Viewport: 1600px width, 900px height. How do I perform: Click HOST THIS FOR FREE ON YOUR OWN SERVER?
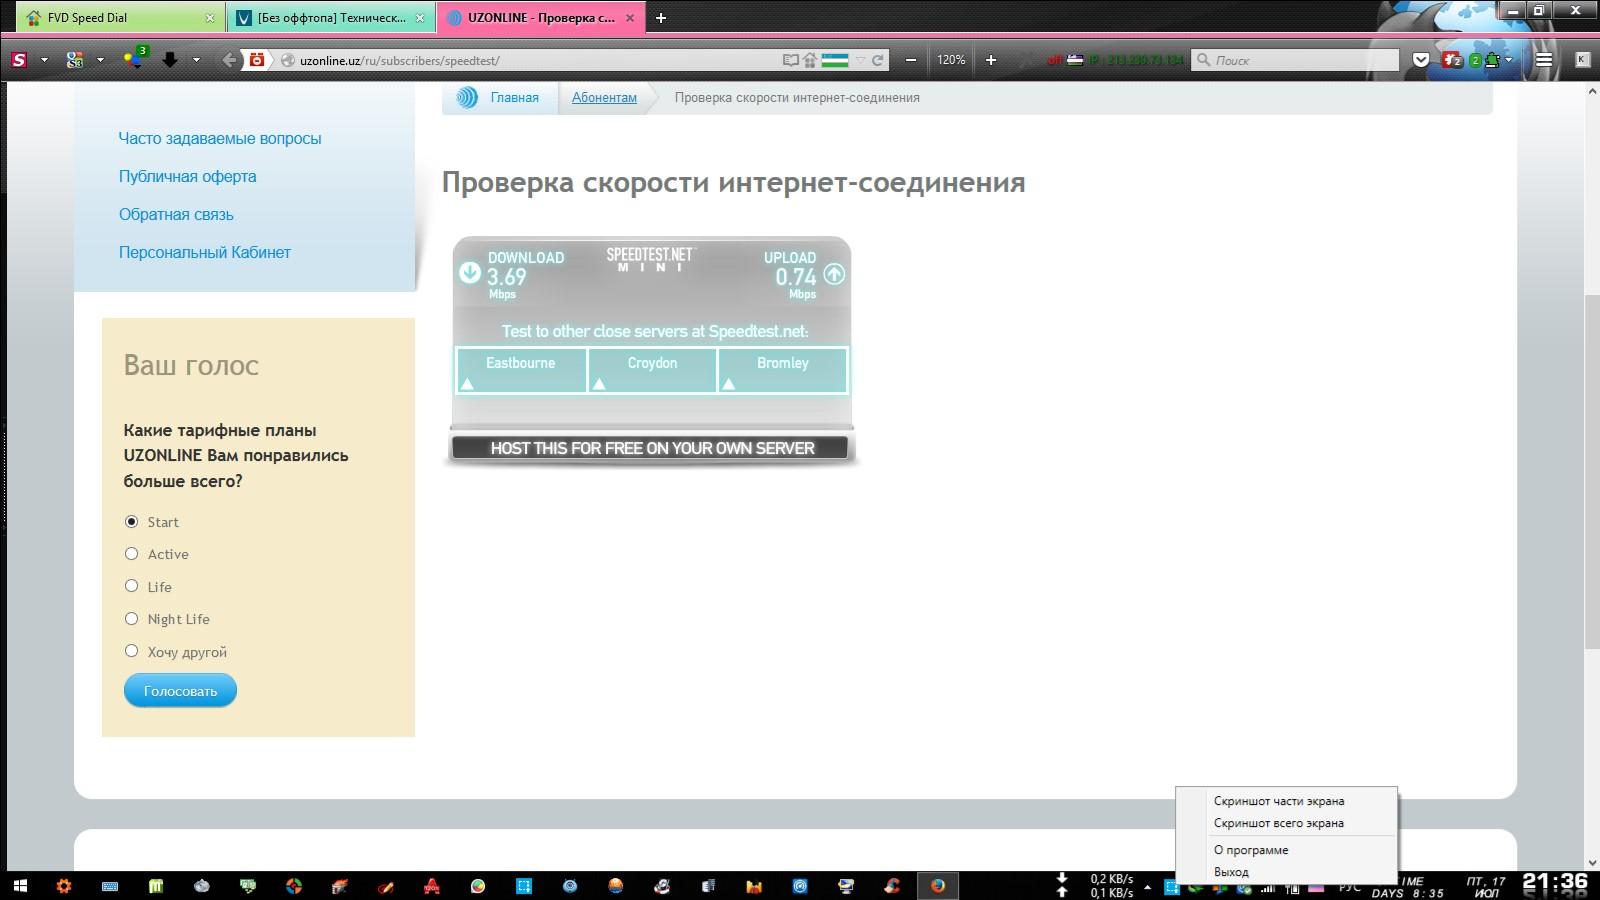[652, 448]
